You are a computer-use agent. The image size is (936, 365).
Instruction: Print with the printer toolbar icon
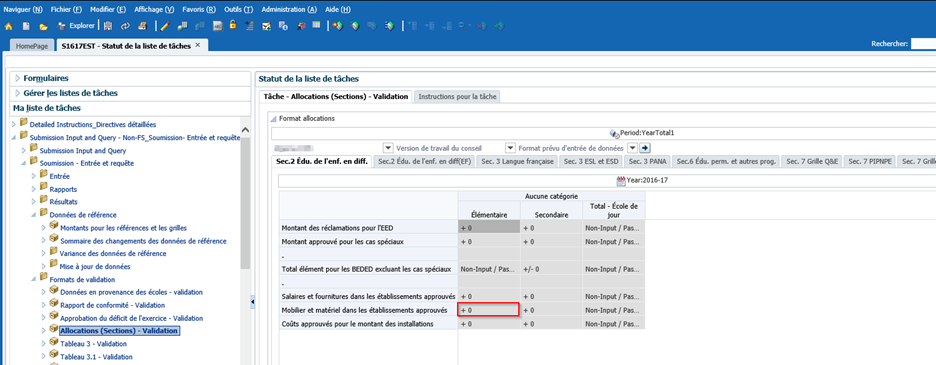point(142,26)
